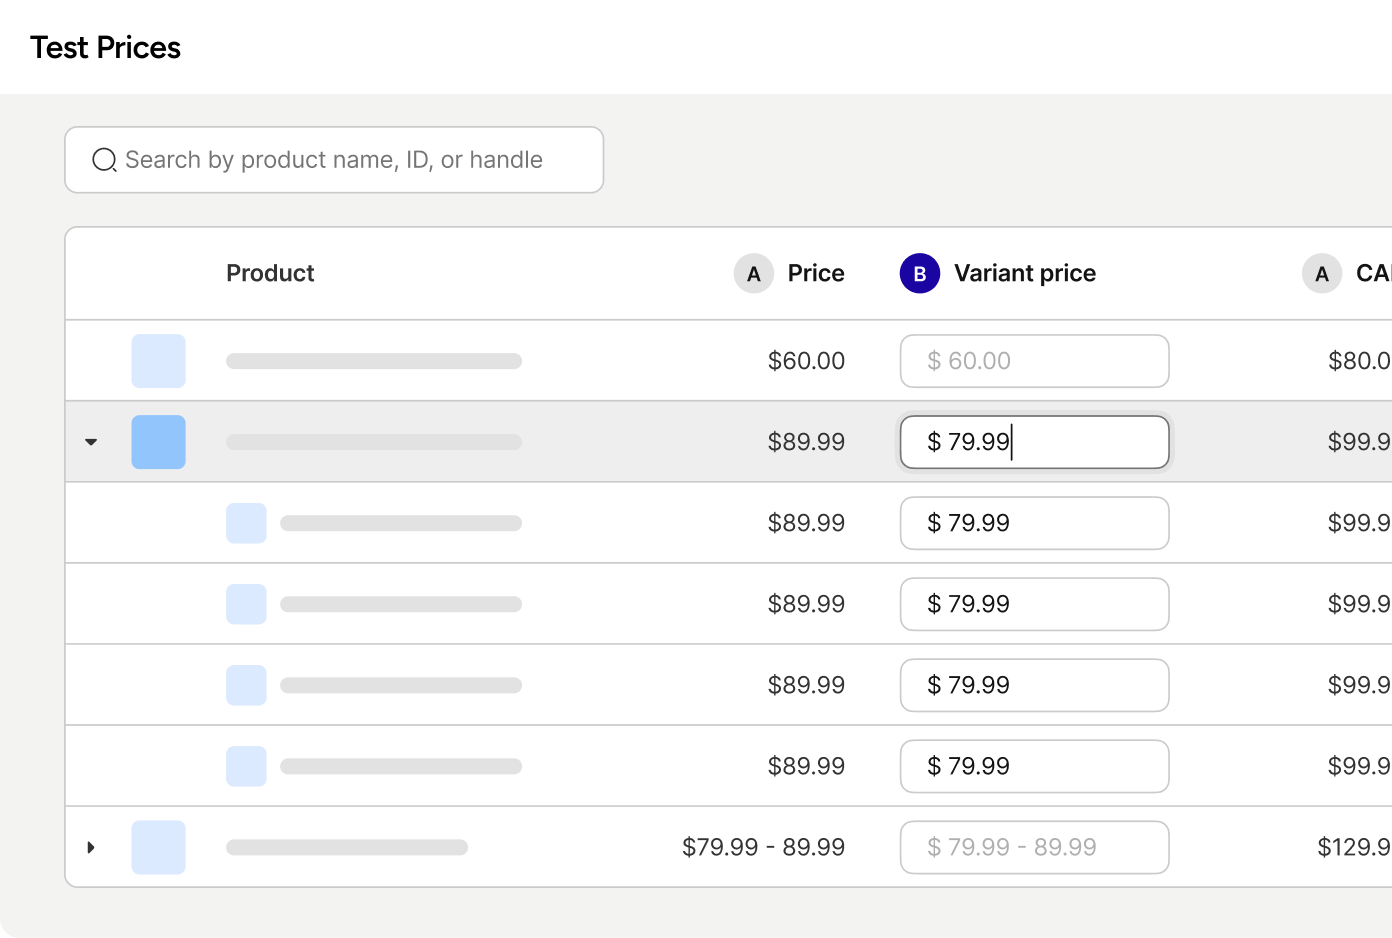Focus the product search field
Viewport: 1392px width, 938px height.
coord(350,160)
